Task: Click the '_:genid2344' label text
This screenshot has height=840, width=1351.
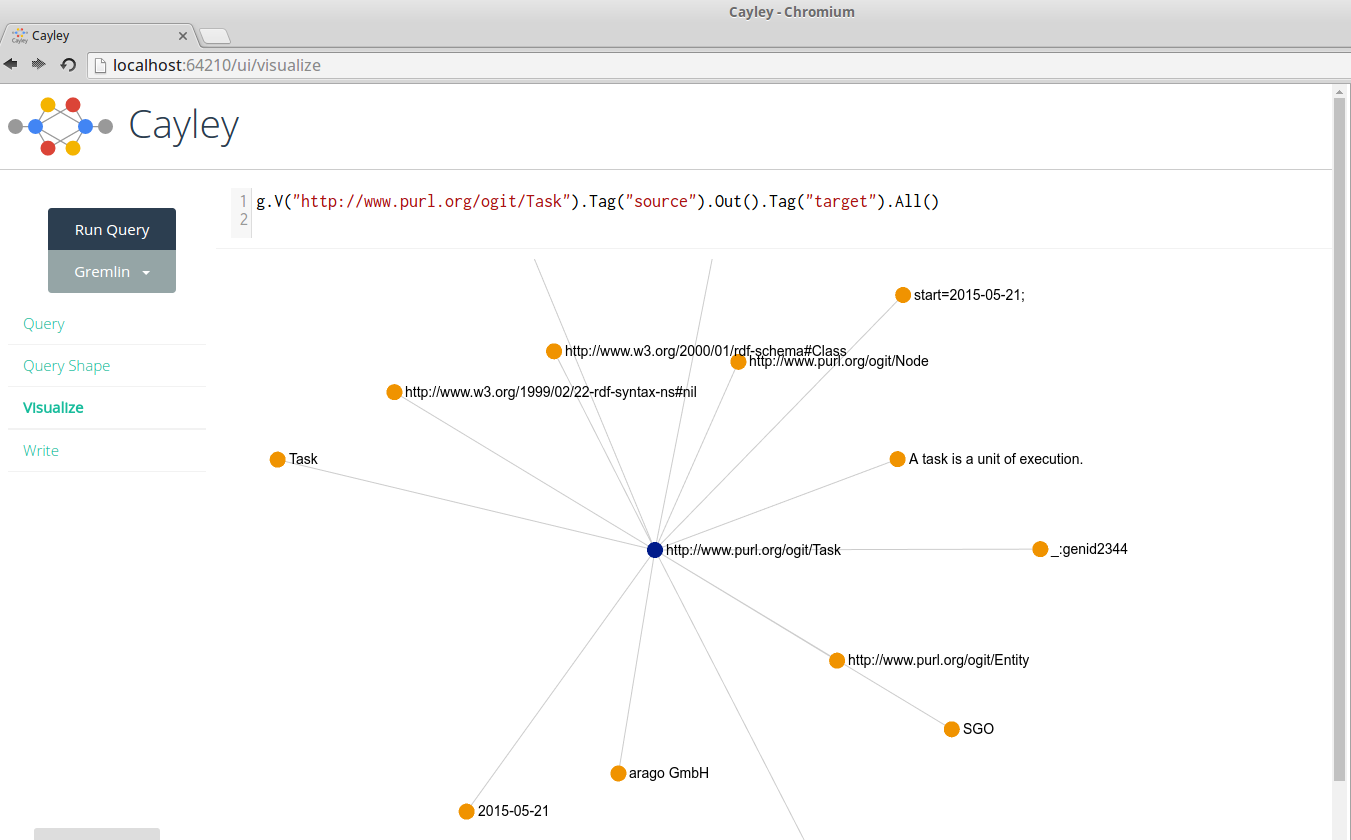Action: (x=1089, y=549)
